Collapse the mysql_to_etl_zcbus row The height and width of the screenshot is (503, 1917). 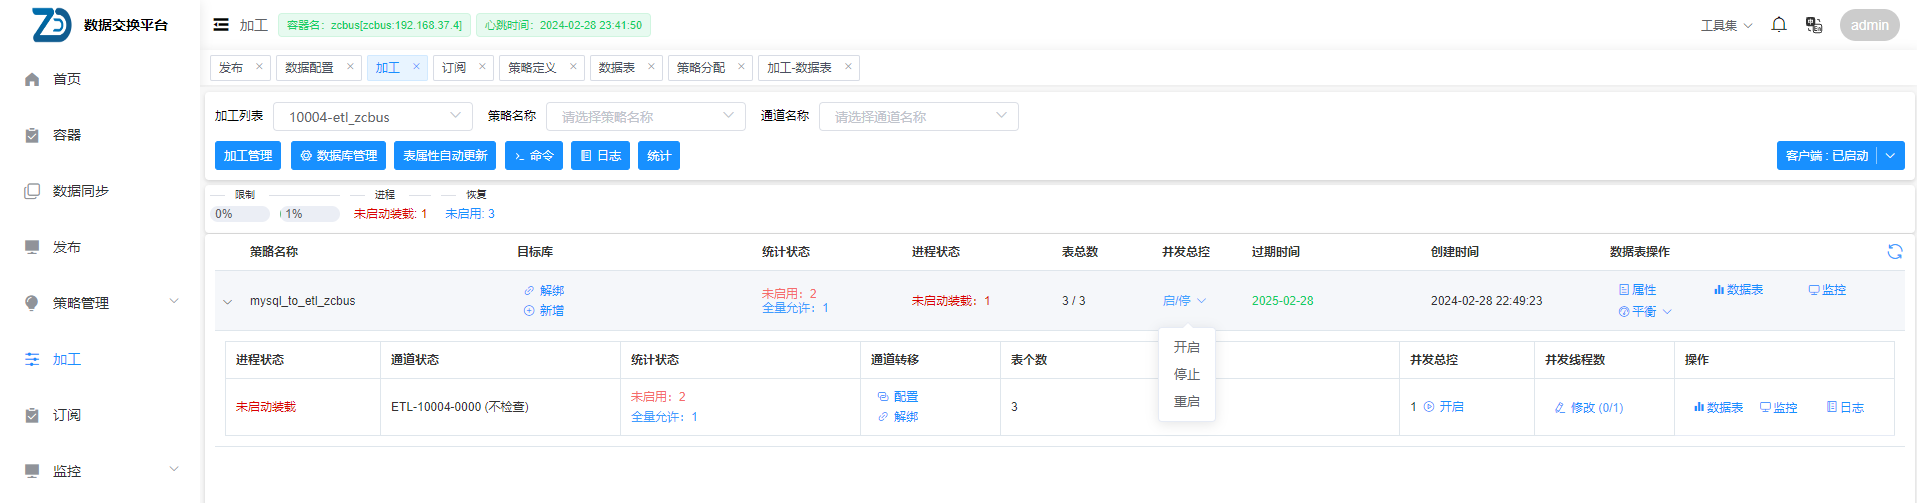tap(228, 301)
